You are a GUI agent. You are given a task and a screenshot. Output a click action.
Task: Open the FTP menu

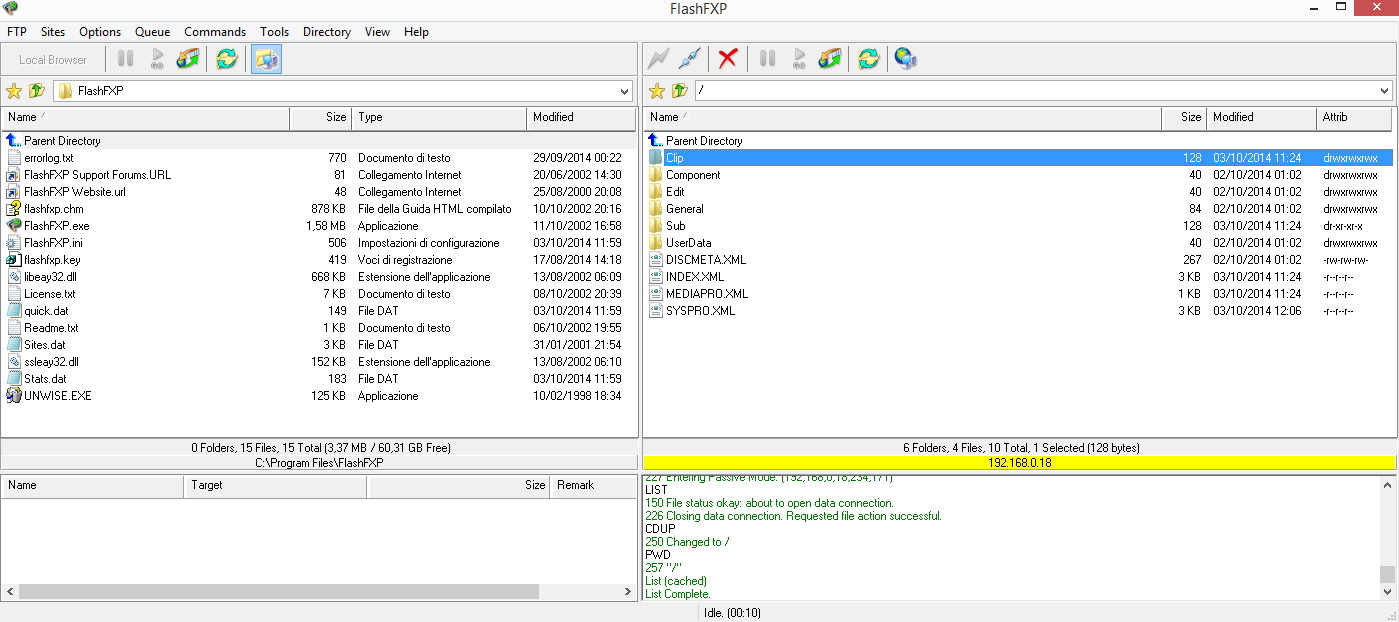(17, 32)
